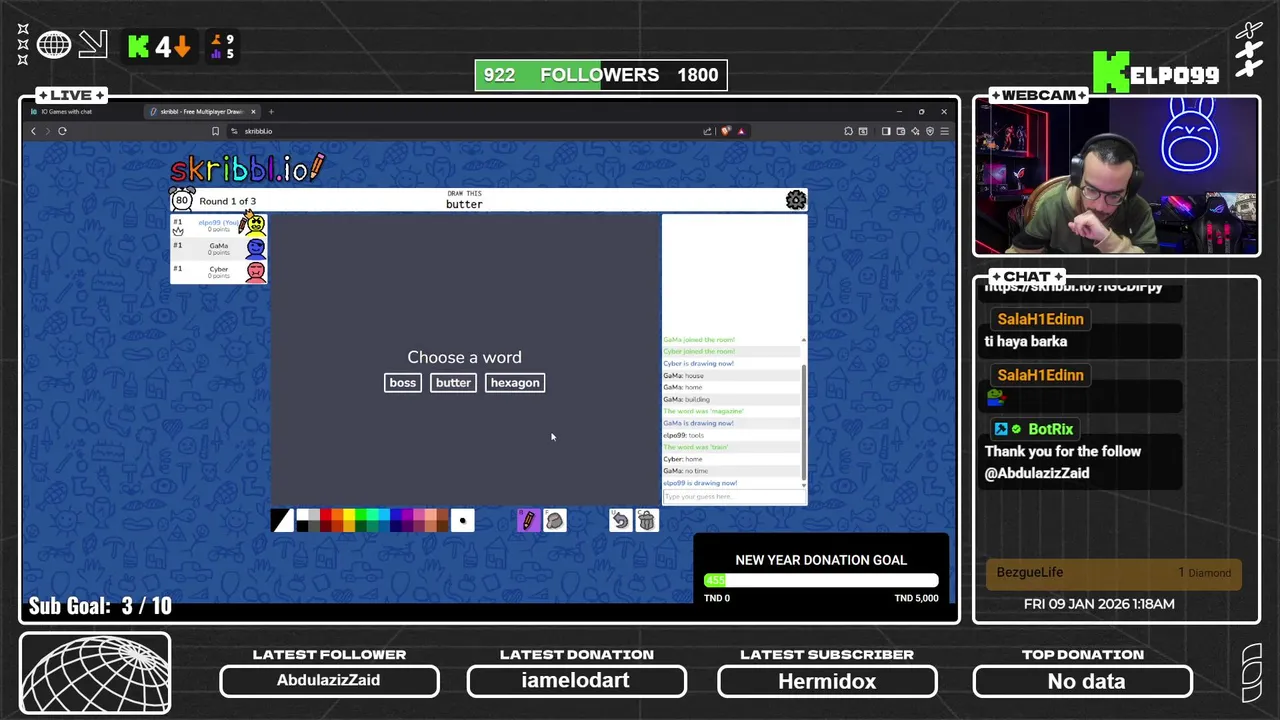Image resolution: width=1280 pixels, height=720 pixels.
Task: Click the round timer clock icon
Action: 182,199
